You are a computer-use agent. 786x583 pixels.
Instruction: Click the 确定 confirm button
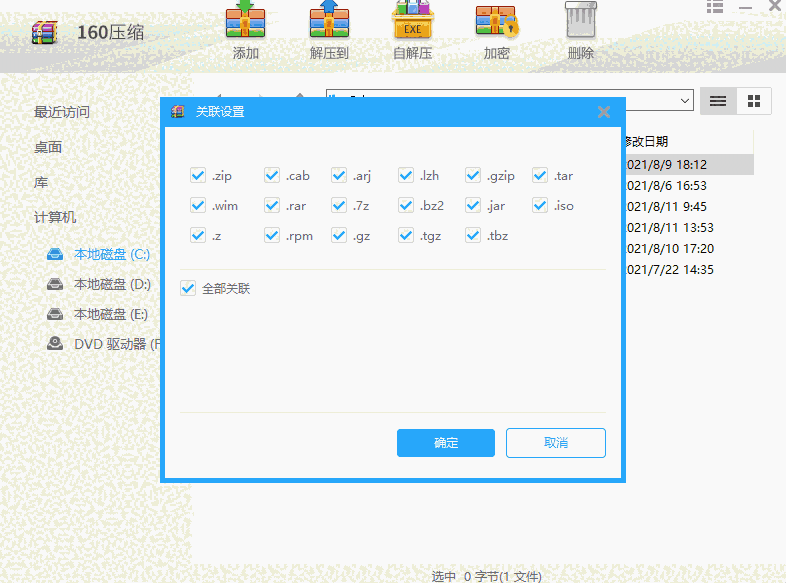446,443
